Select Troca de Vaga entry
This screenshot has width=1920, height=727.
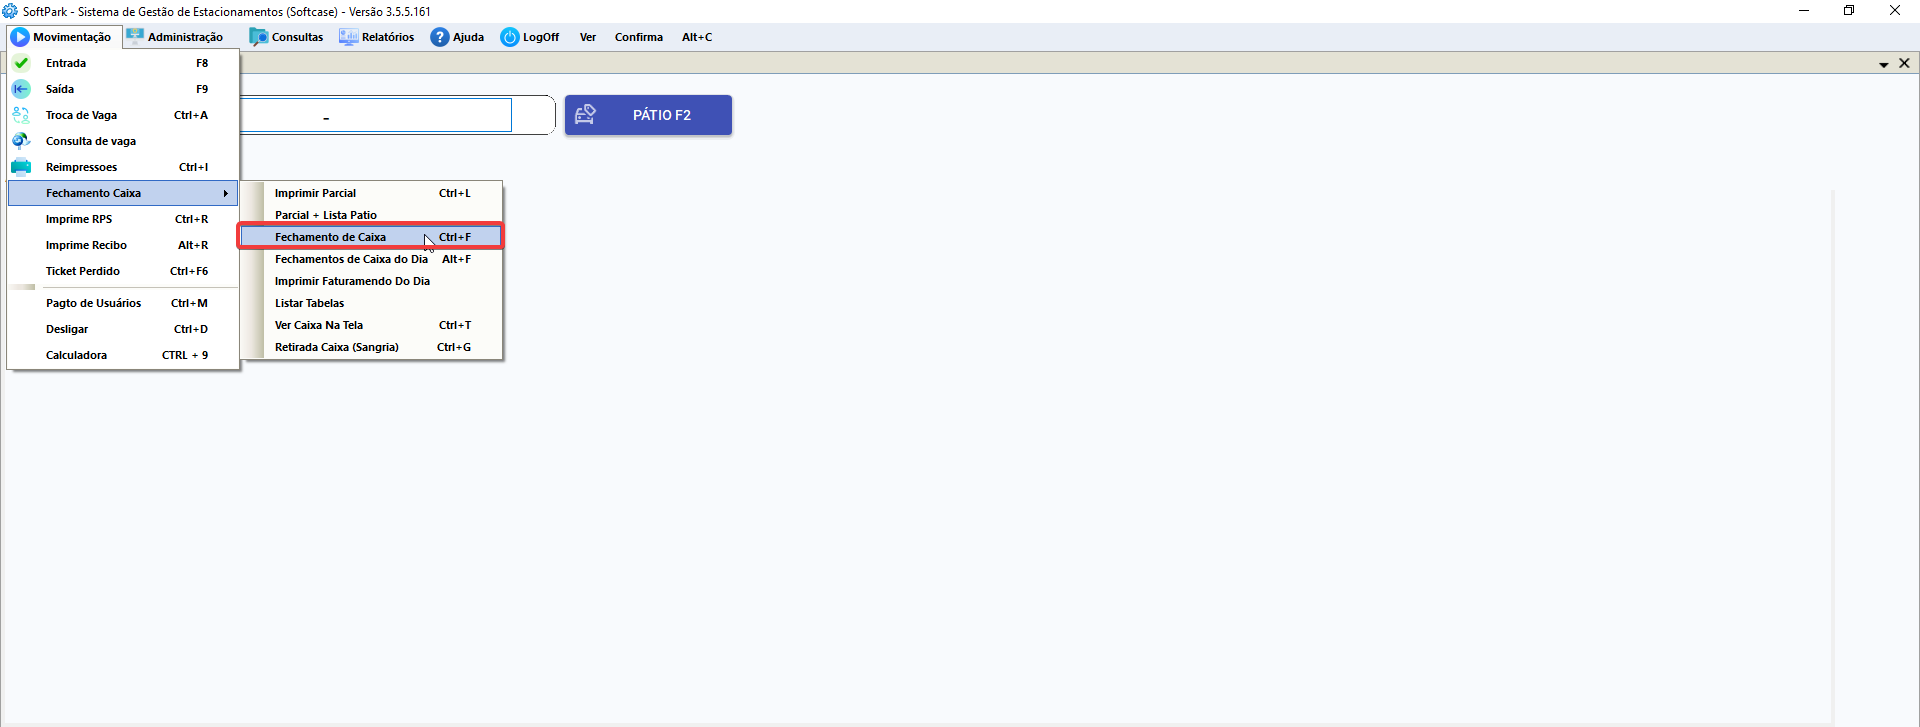123,115
